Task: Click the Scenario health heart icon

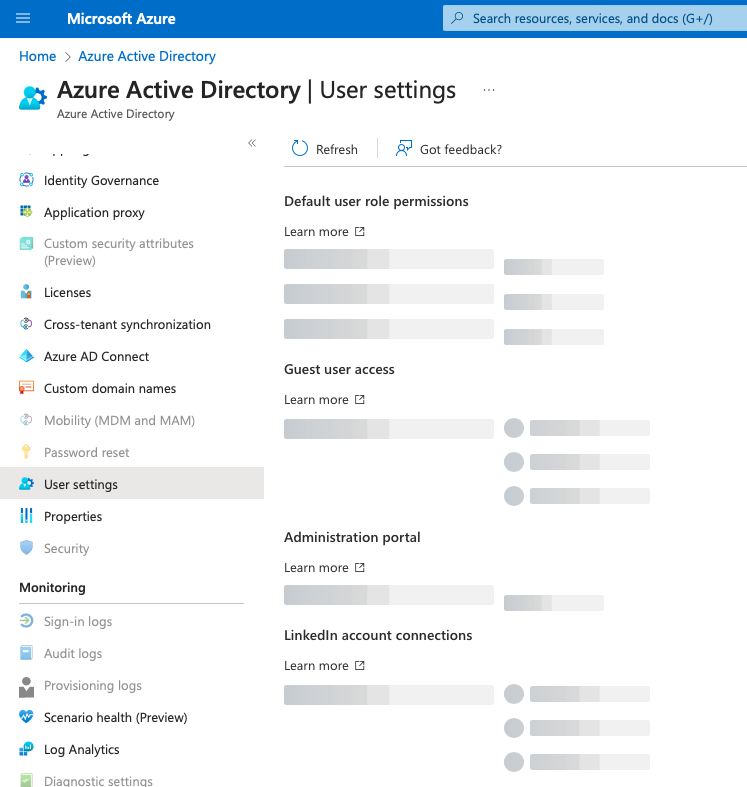Action: pos(26,717)
